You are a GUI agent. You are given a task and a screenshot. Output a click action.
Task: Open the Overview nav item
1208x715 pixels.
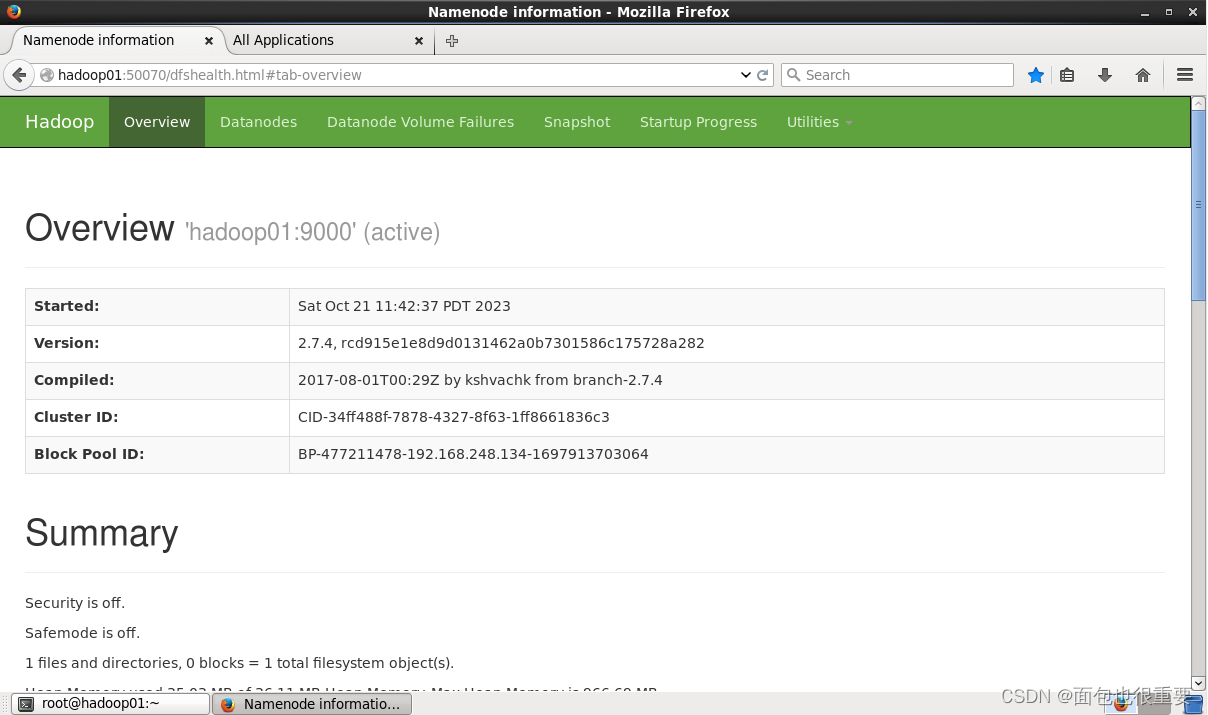click(157, 122)
